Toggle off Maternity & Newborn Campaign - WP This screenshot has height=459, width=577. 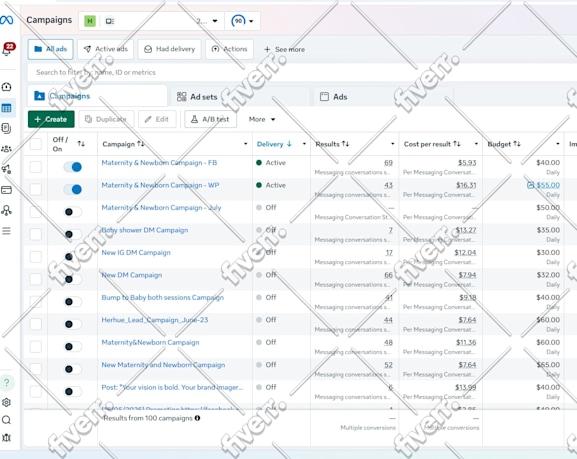[72, 190]
